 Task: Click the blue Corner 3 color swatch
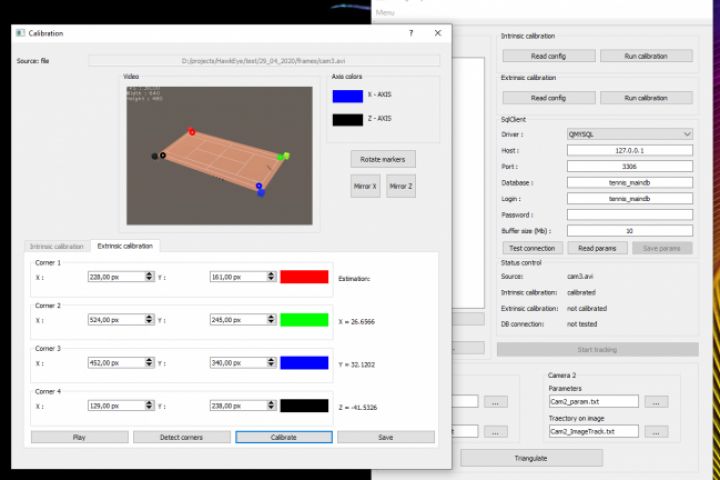(304, 363)
